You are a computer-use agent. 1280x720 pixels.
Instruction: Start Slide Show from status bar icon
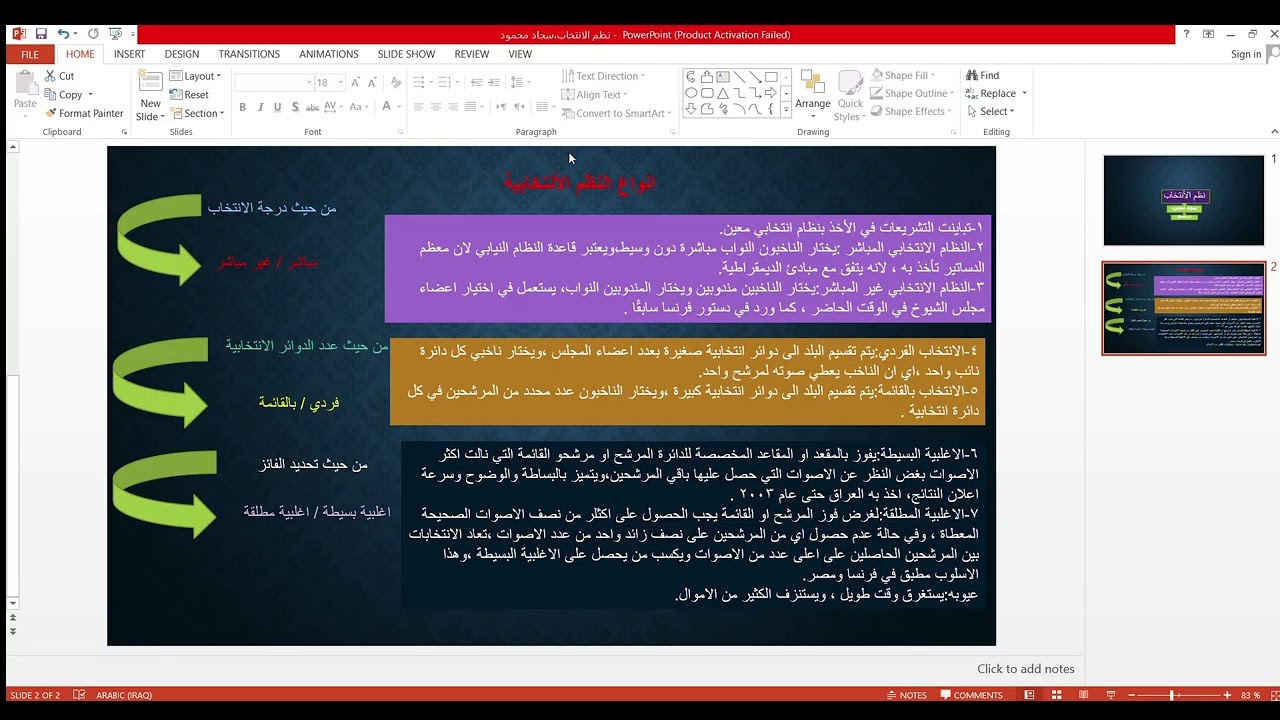1111,695
